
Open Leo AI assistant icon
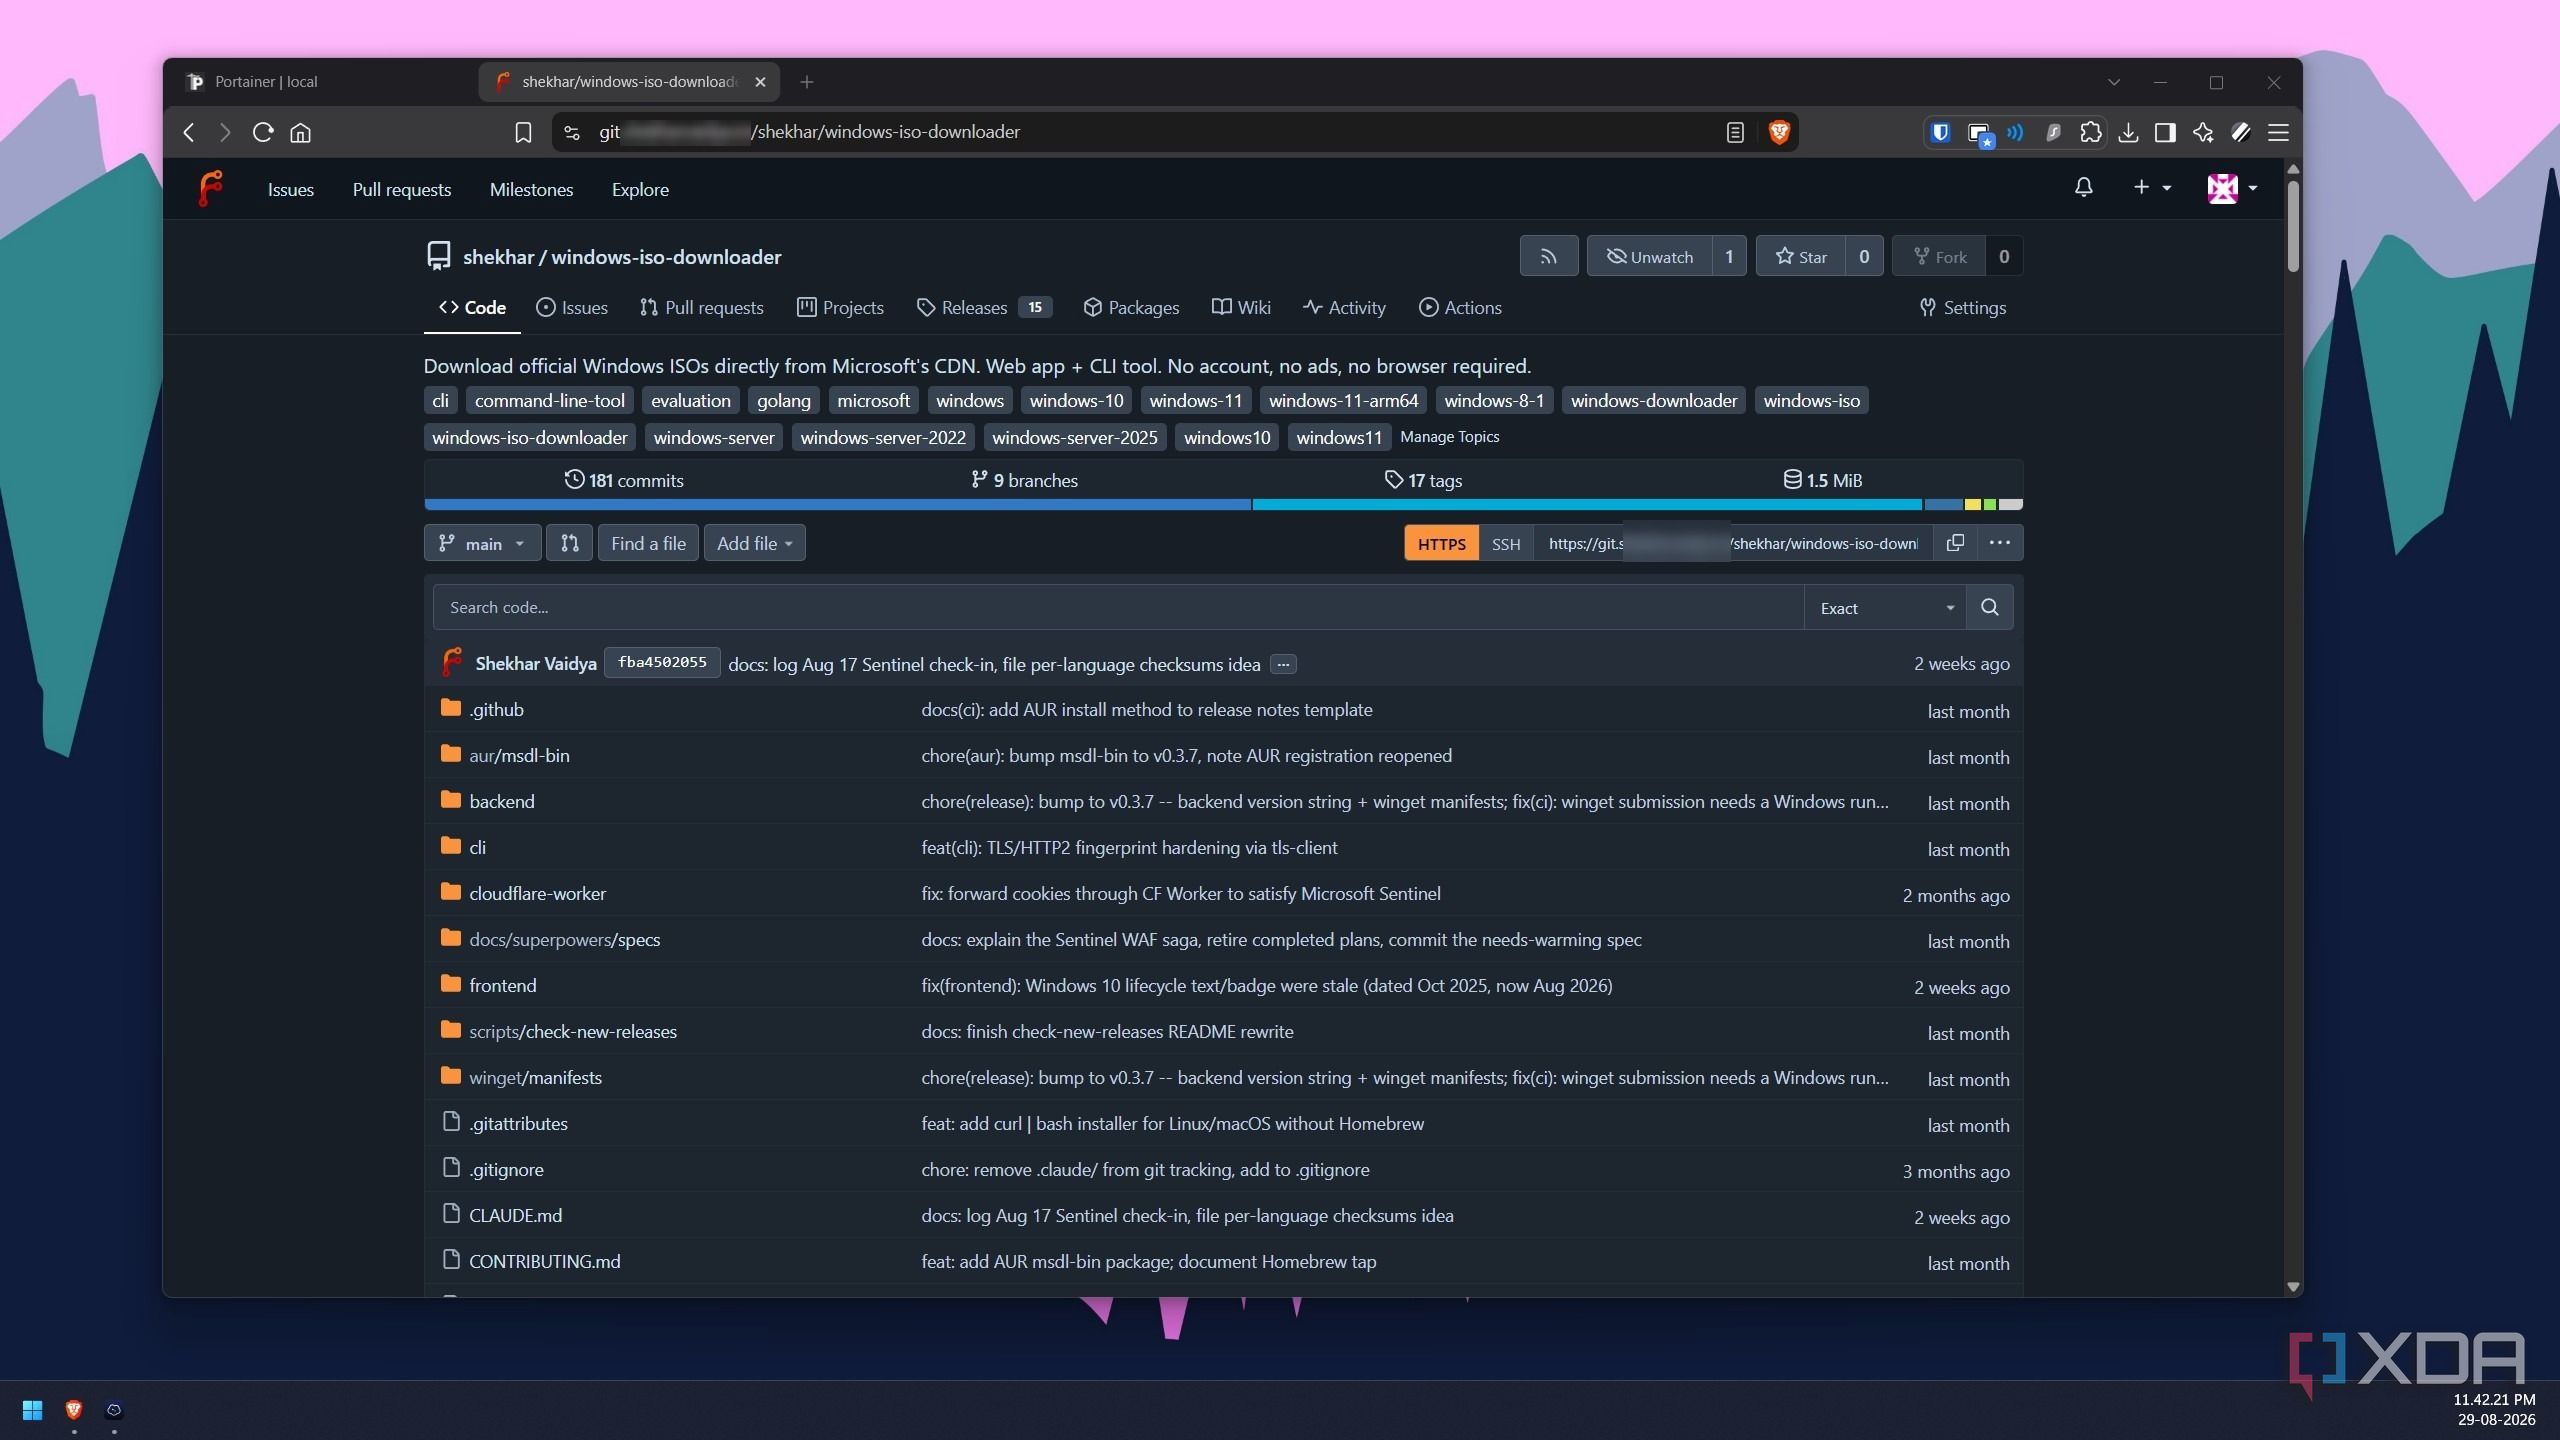click(x=2203, y=132)
